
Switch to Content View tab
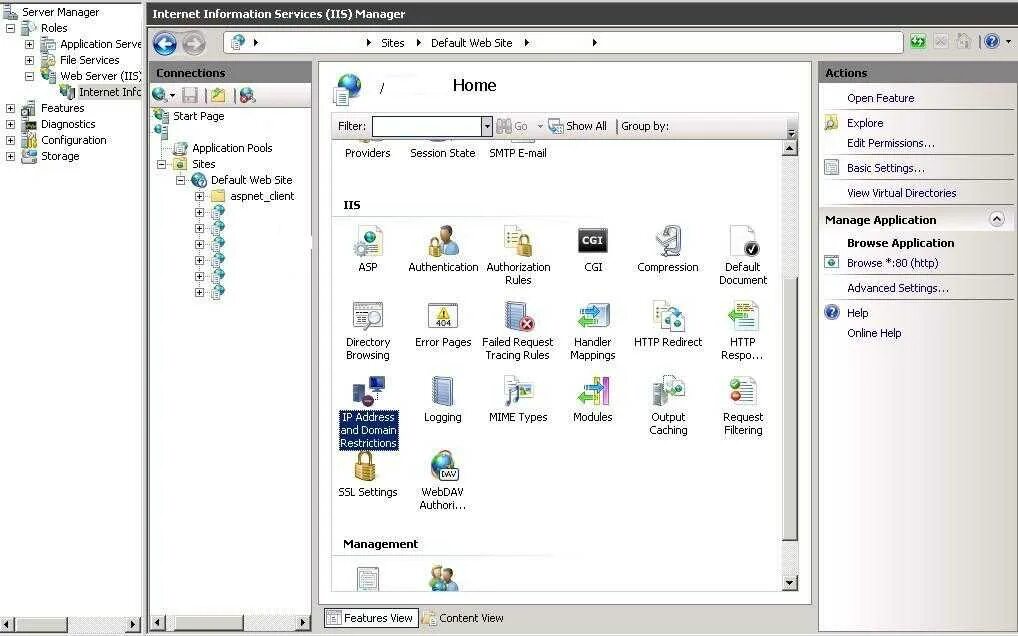tap(464, 618)
